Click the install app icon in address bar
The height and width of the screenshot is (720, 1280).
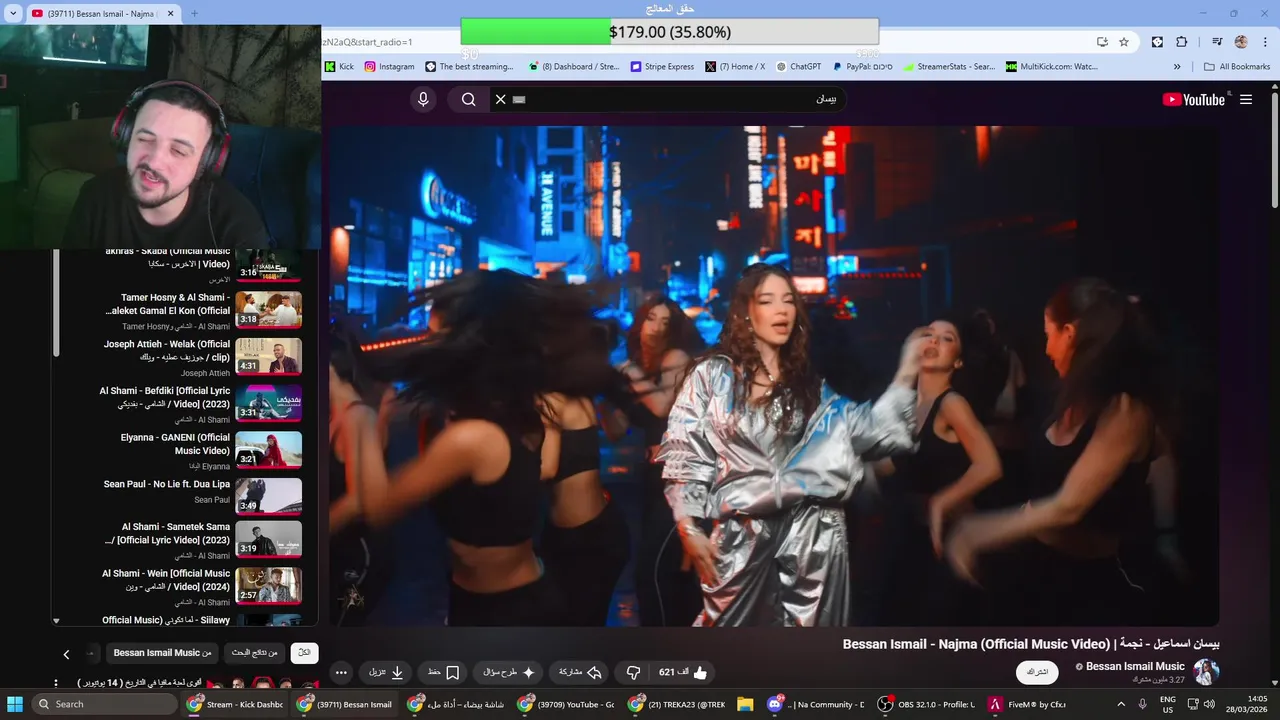point(1102,42)
